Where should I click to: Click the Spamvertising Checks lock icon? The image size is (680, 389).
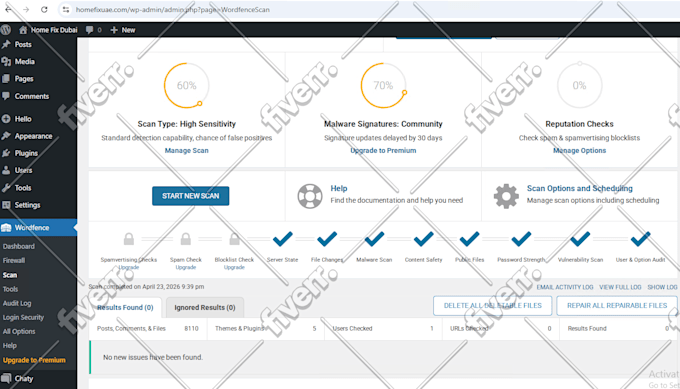(129, 239)
